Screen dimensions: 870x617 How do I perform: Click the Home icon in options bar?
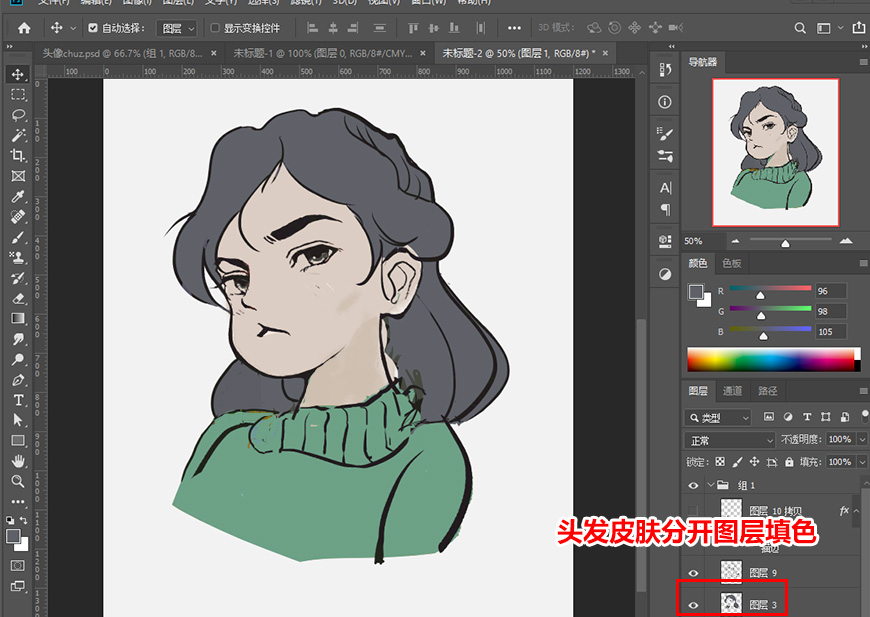pyautogui.click(x=24, y=28)
